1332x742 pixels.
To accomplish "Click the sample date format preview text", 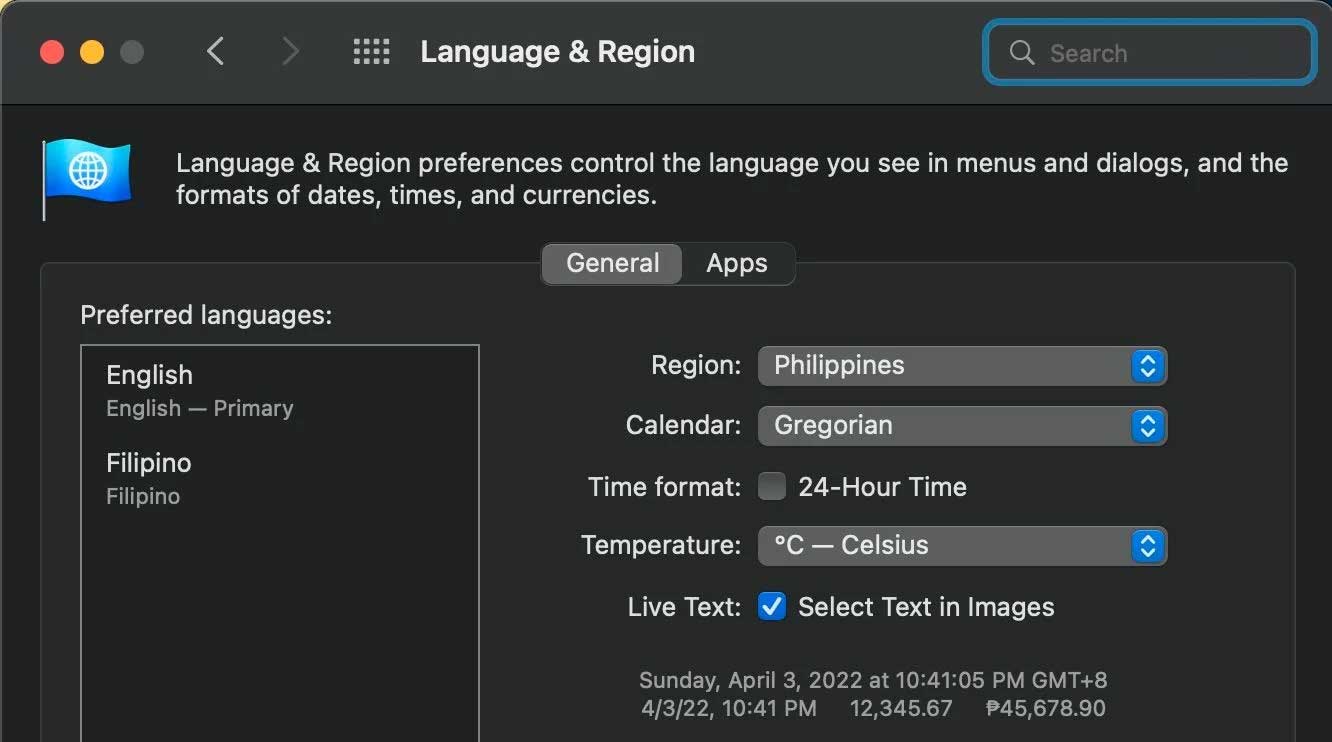I will coord(872,681).
